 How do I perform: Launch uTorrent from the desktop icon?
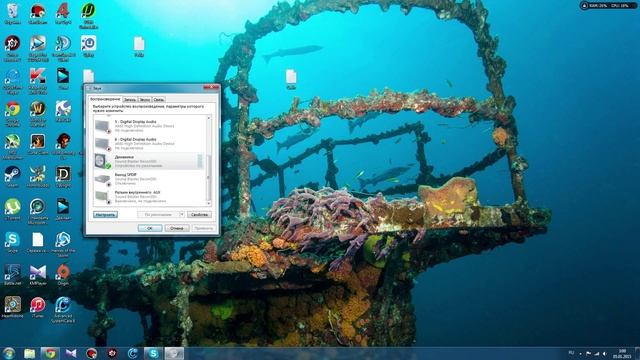[13, 209]
